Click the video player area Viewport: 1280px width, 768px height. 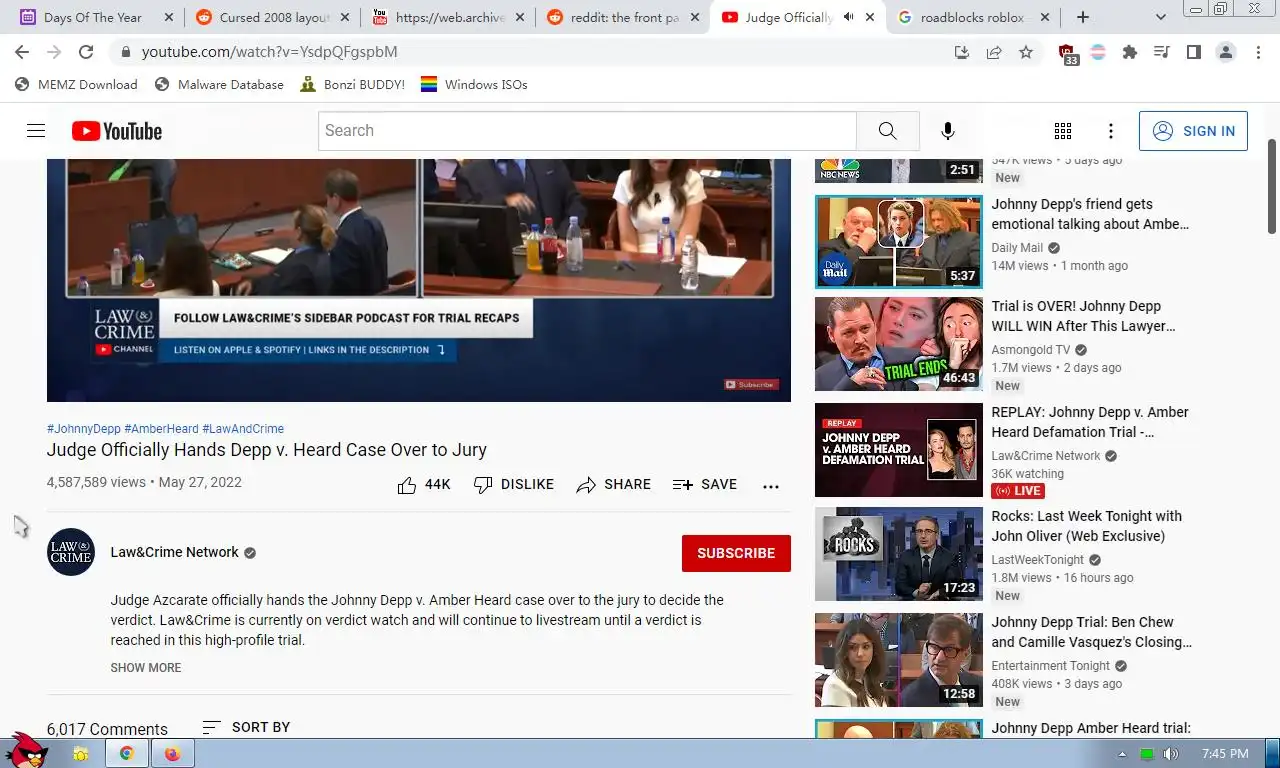click(418, 280)
